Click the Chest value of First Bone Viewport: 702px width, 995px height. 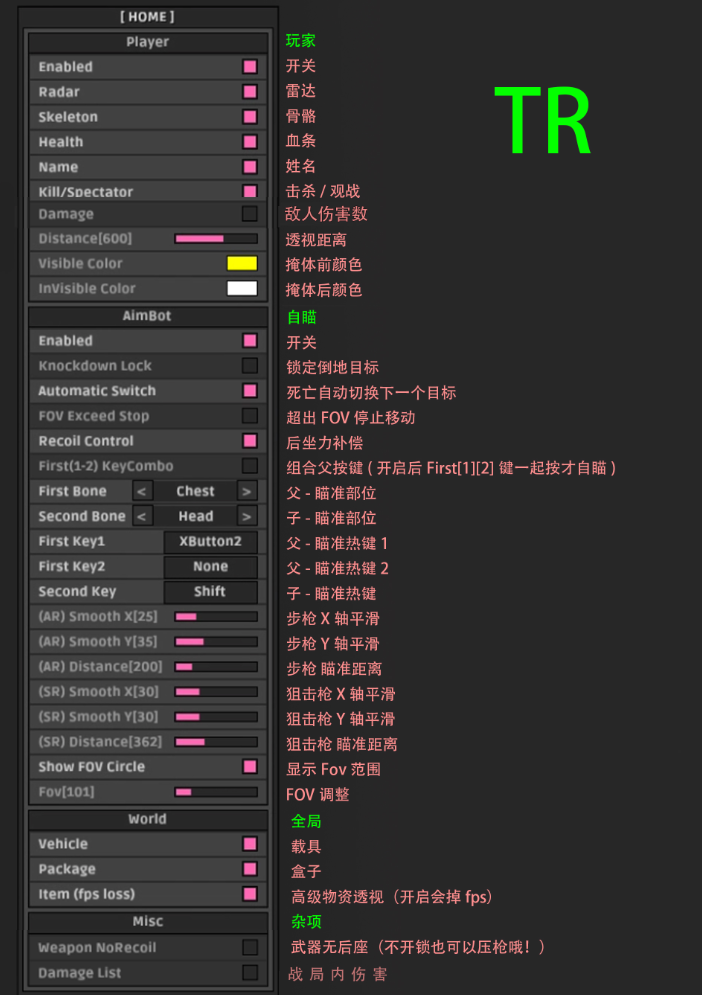pos(195,491)
